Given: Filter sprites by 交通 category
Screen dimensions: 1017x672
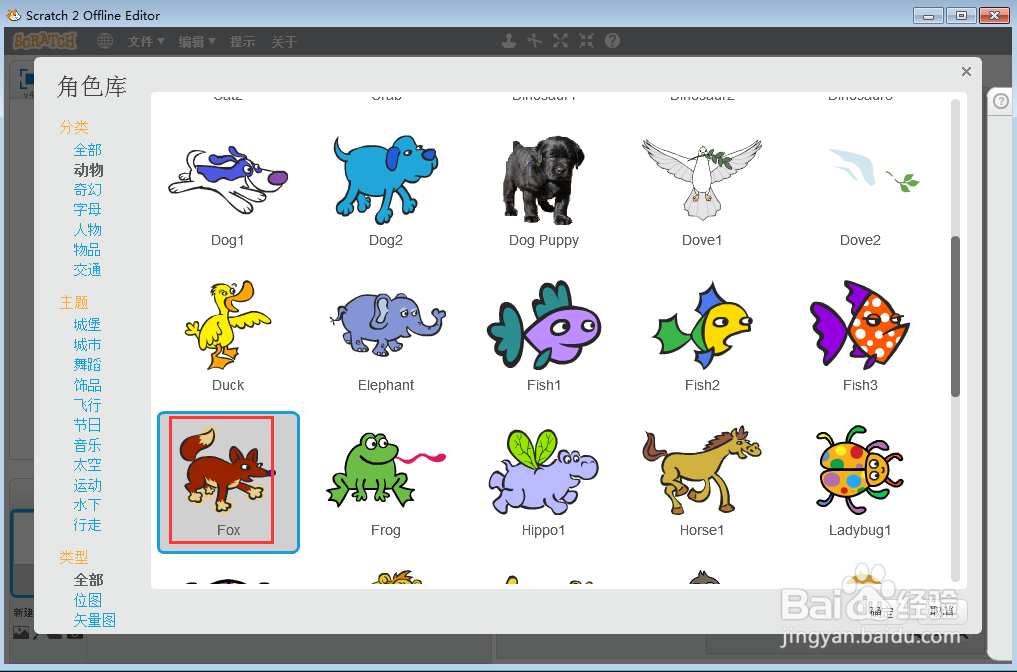Looking at the screenshot, I should click(x=88, y=270).
